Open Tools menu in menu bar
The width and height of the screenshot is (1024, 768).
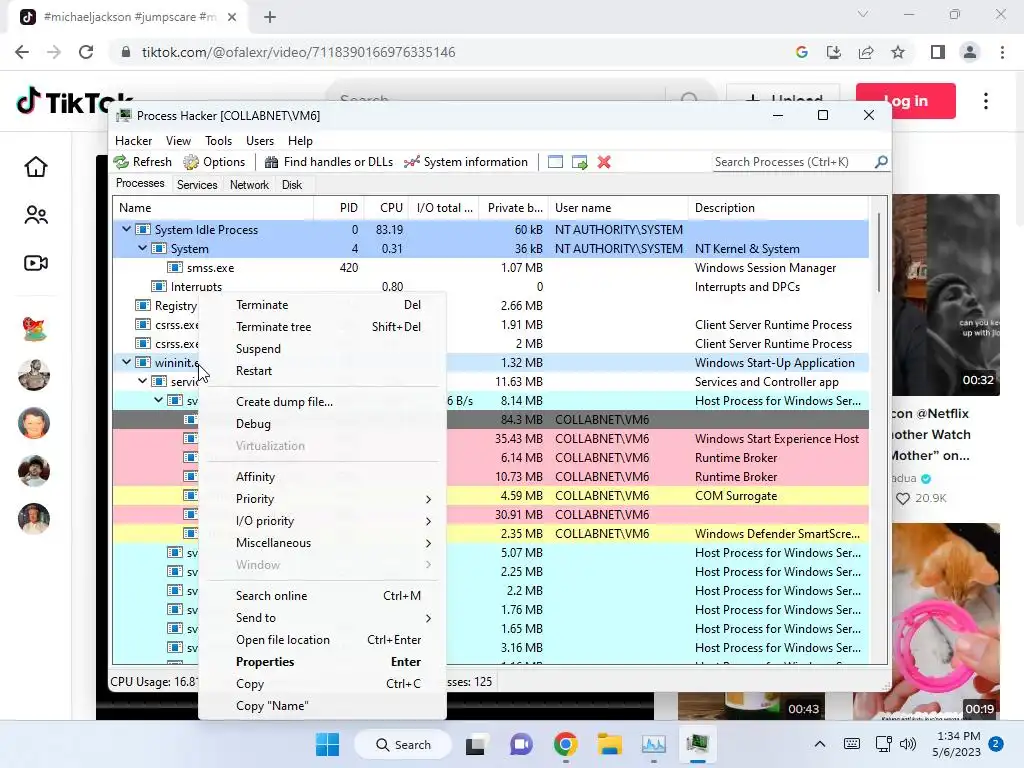click(x=218, y=140)
